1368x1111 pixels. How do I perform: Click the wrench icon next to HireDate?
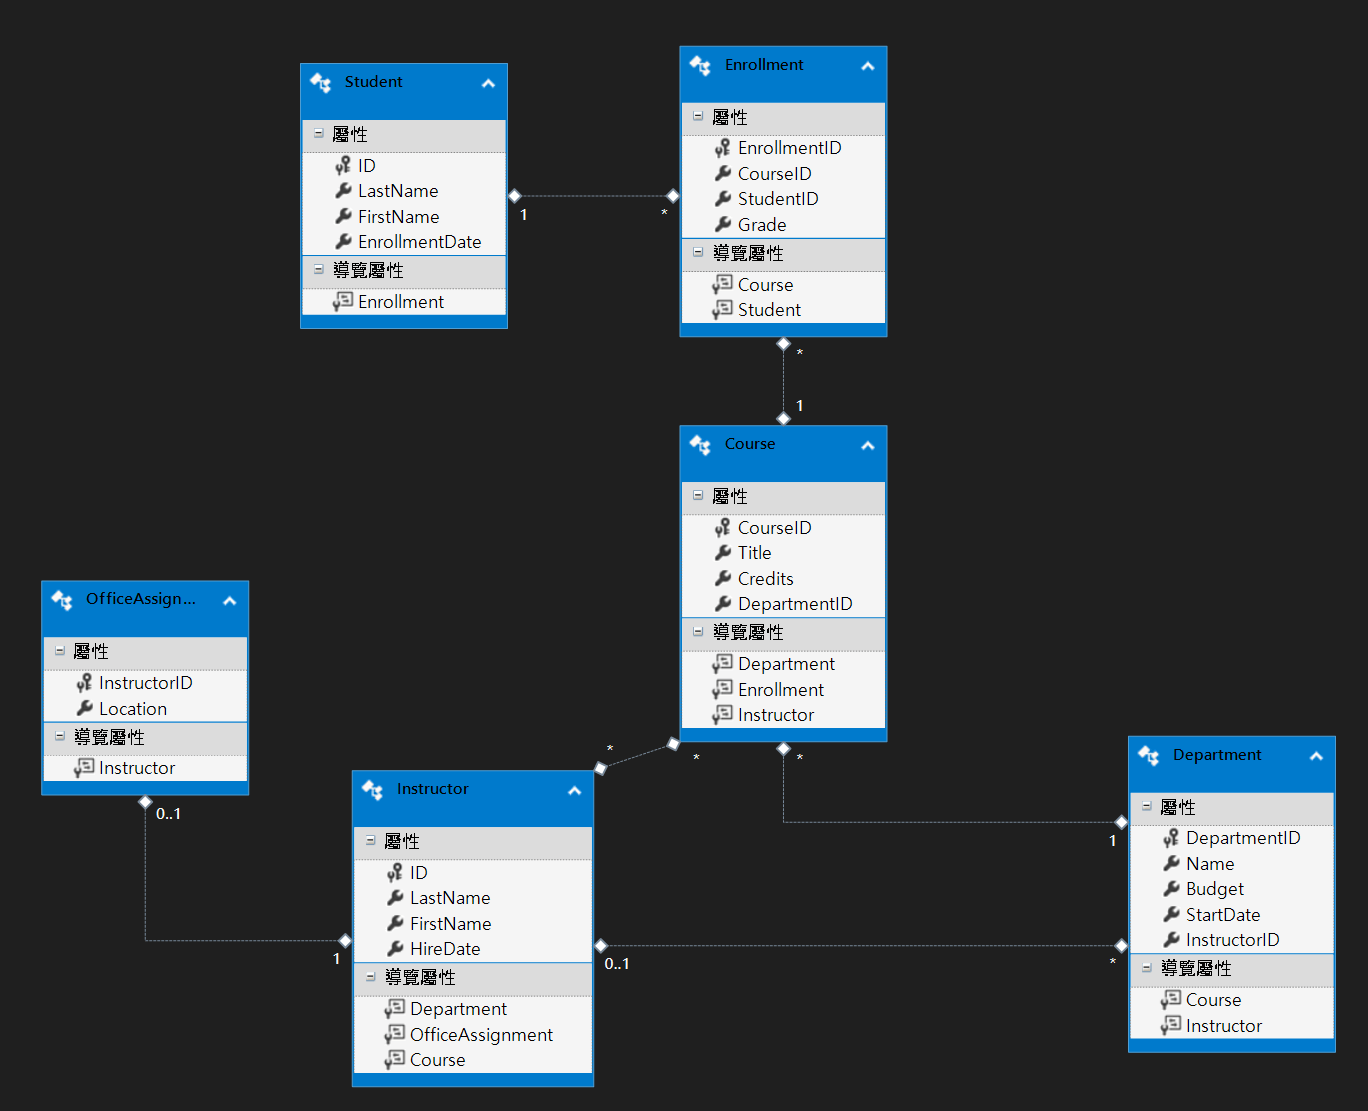[395, 949]
